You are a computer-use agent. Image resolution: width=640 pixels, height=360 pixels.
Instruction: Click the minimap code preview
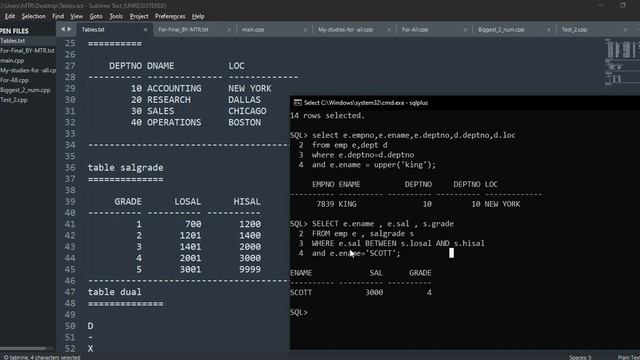point(622,62)
